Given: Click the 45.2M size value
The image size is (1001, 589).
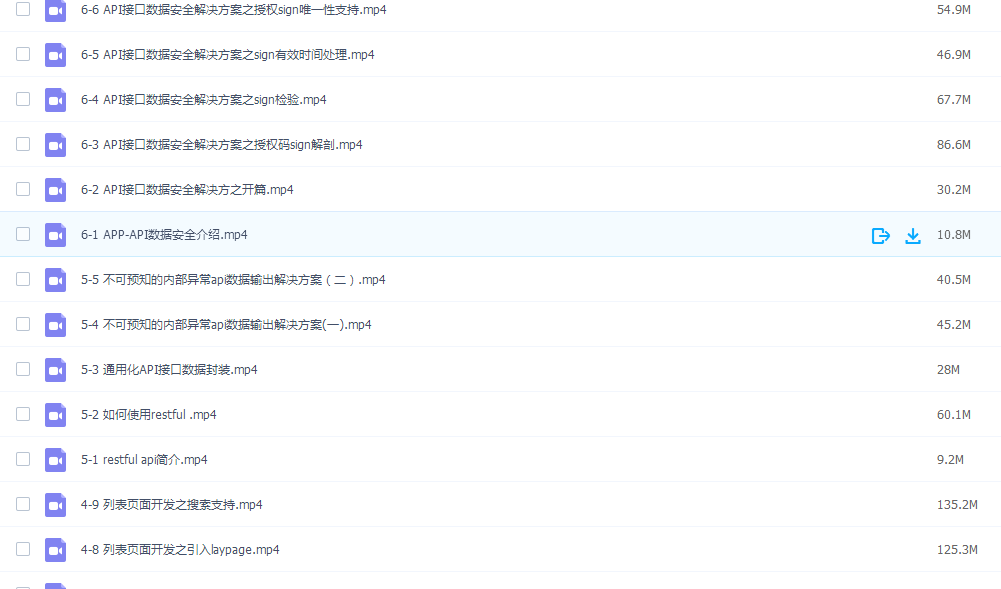Looking at the screenshot, I should click(x=954, y=325).
